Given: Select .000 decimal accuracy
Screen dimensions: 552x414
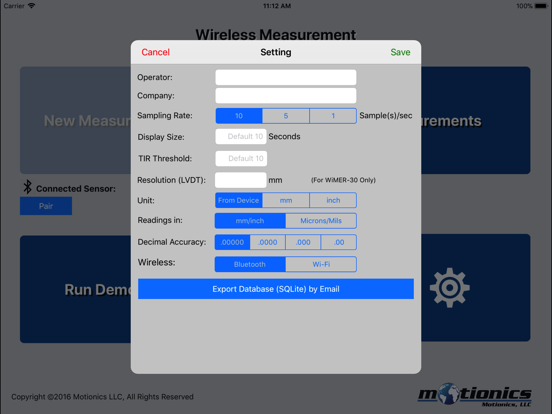Looking at the screenshot, I should pos(303,242).
